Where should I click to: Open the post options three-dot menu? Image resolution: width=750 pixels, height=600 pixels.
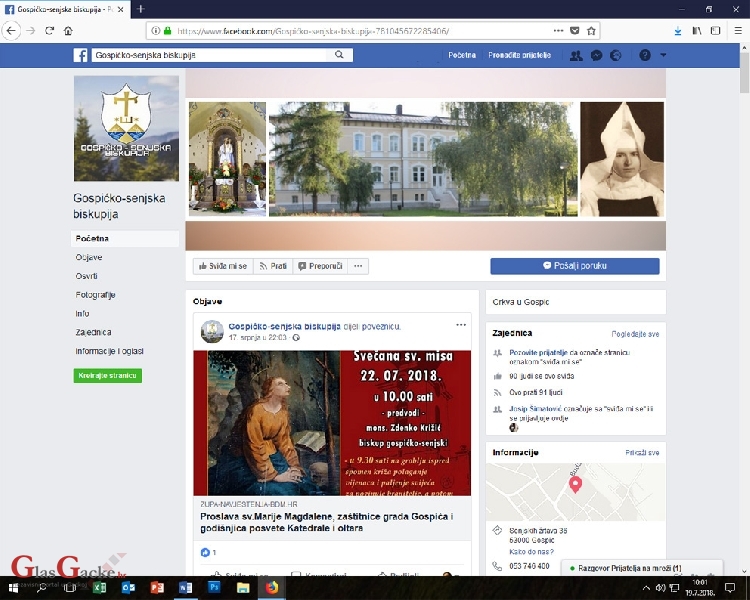[x=461, y=325]
